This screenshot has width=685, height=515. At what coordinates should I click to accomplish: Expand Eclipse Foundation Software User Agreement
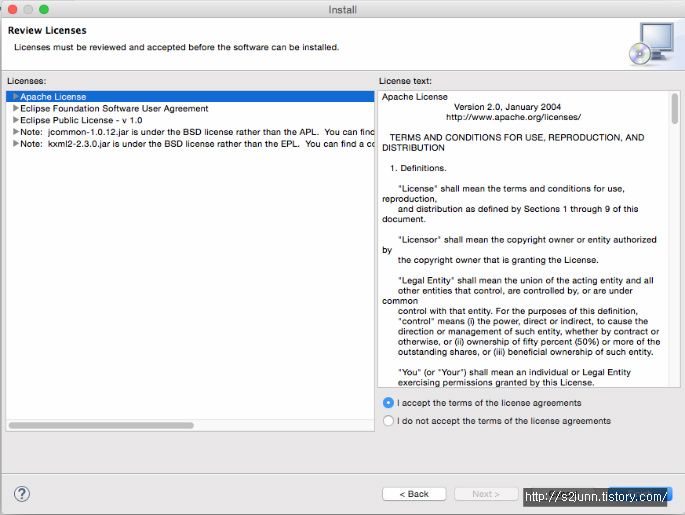tap(16, 108)
